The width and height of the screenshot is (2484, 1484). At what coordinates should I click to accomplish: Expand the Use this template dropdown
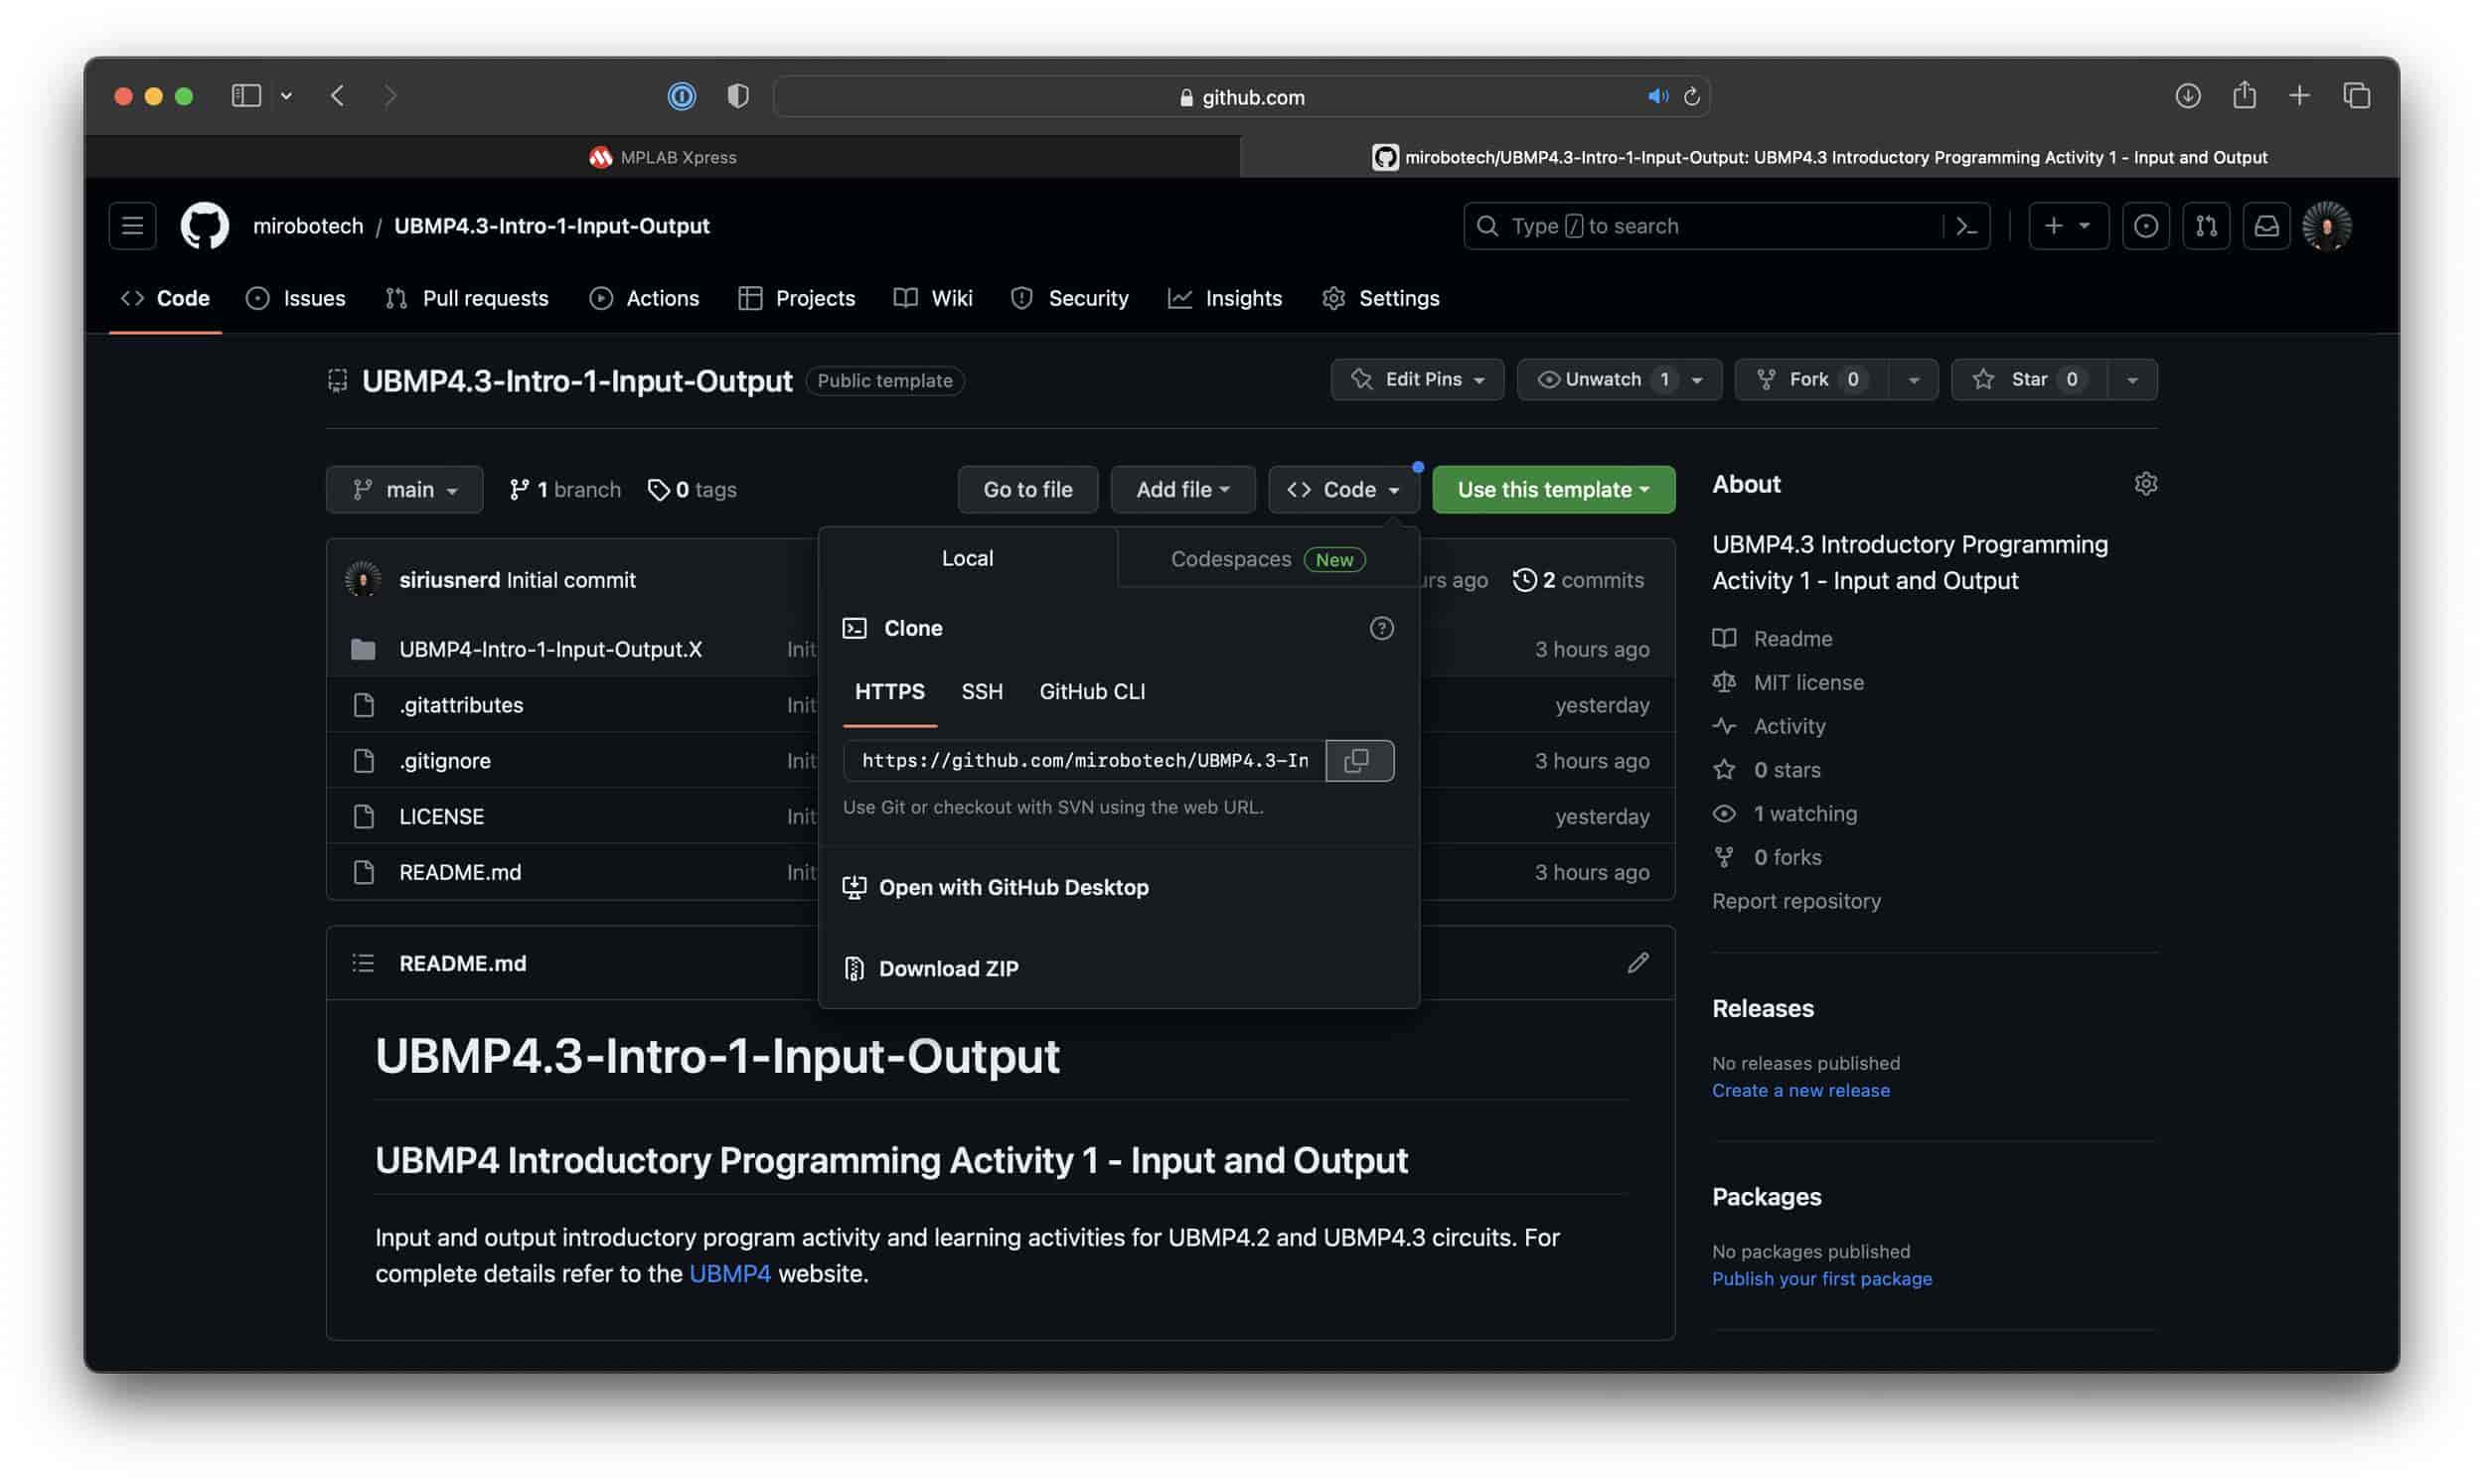(x=1553, y=490)
